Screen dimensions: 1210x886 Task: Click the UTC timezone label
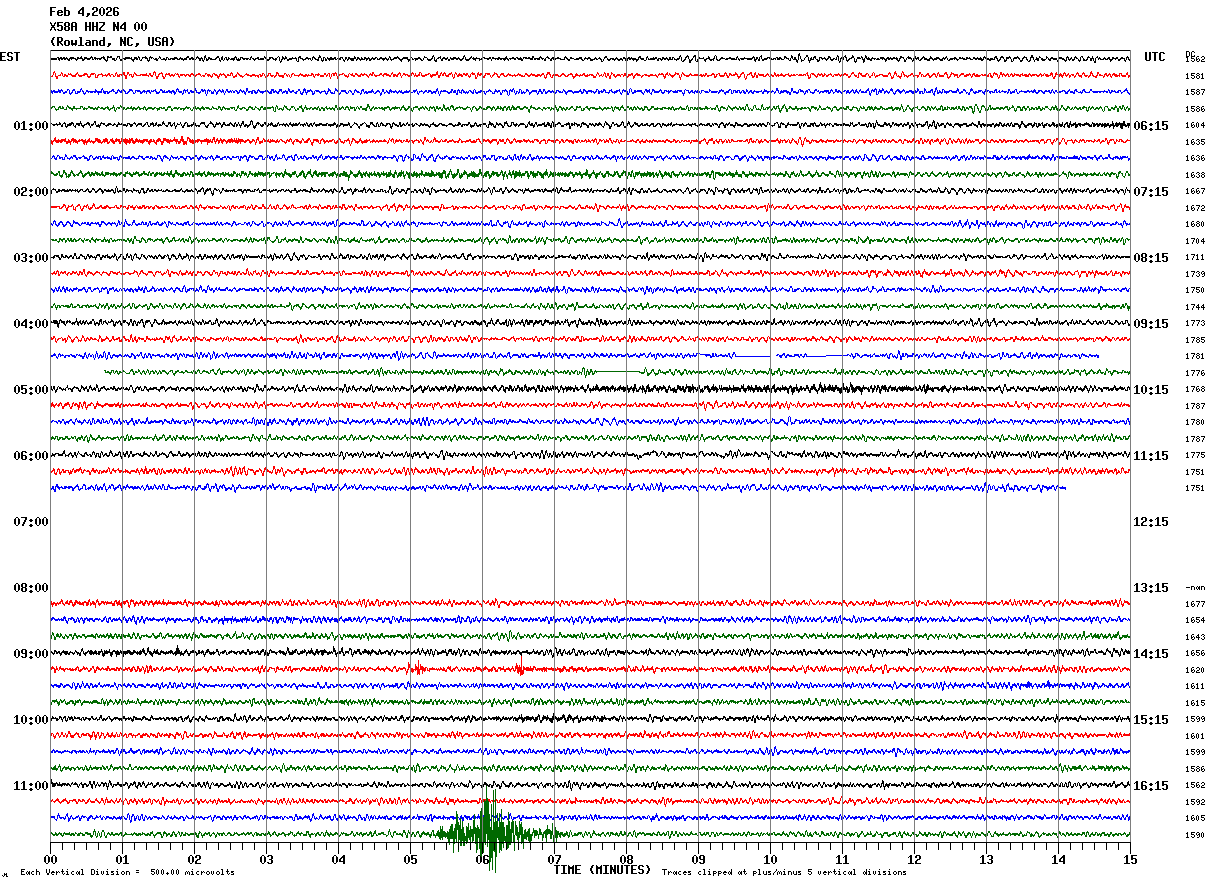1155,57
